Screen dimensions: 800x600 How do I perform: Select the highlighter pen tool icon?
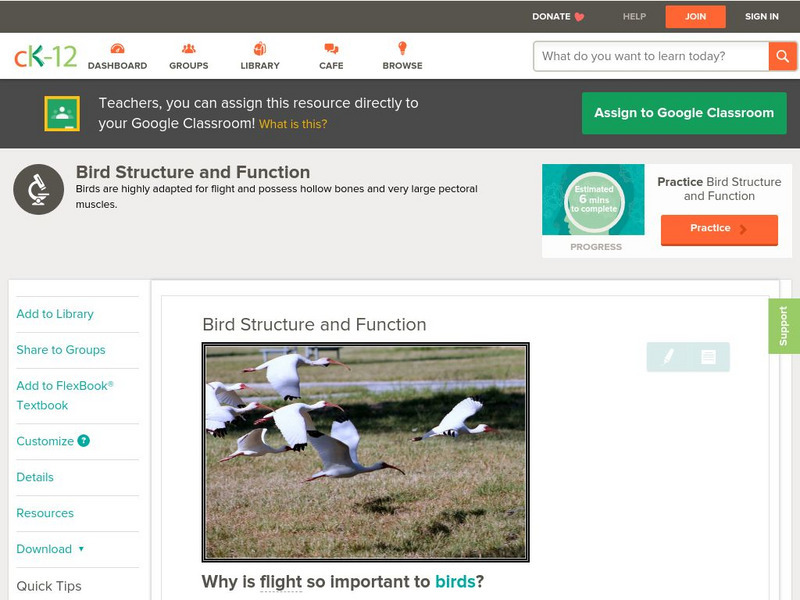668,356
